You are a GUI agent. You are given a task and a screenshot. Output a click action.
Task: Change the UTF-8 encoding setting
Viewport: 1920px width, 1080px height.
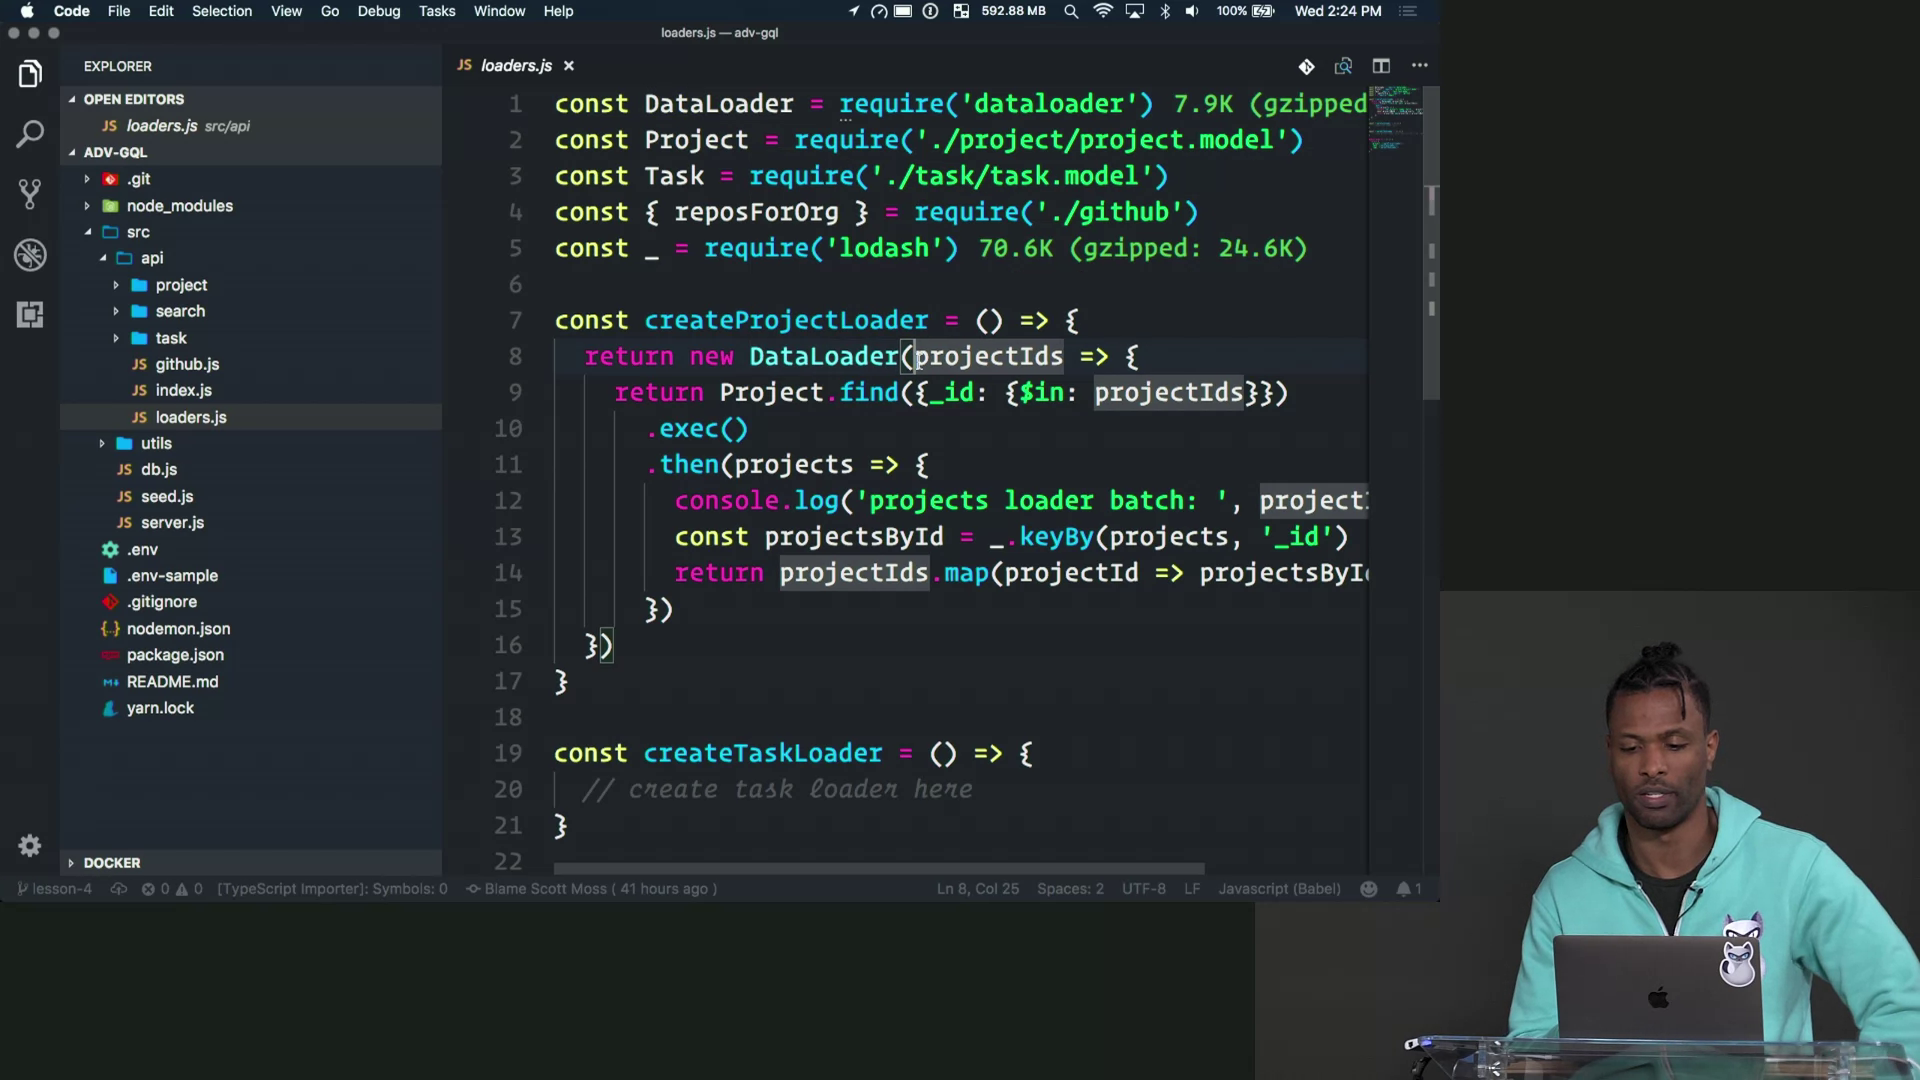click(x=1144, y=889)
